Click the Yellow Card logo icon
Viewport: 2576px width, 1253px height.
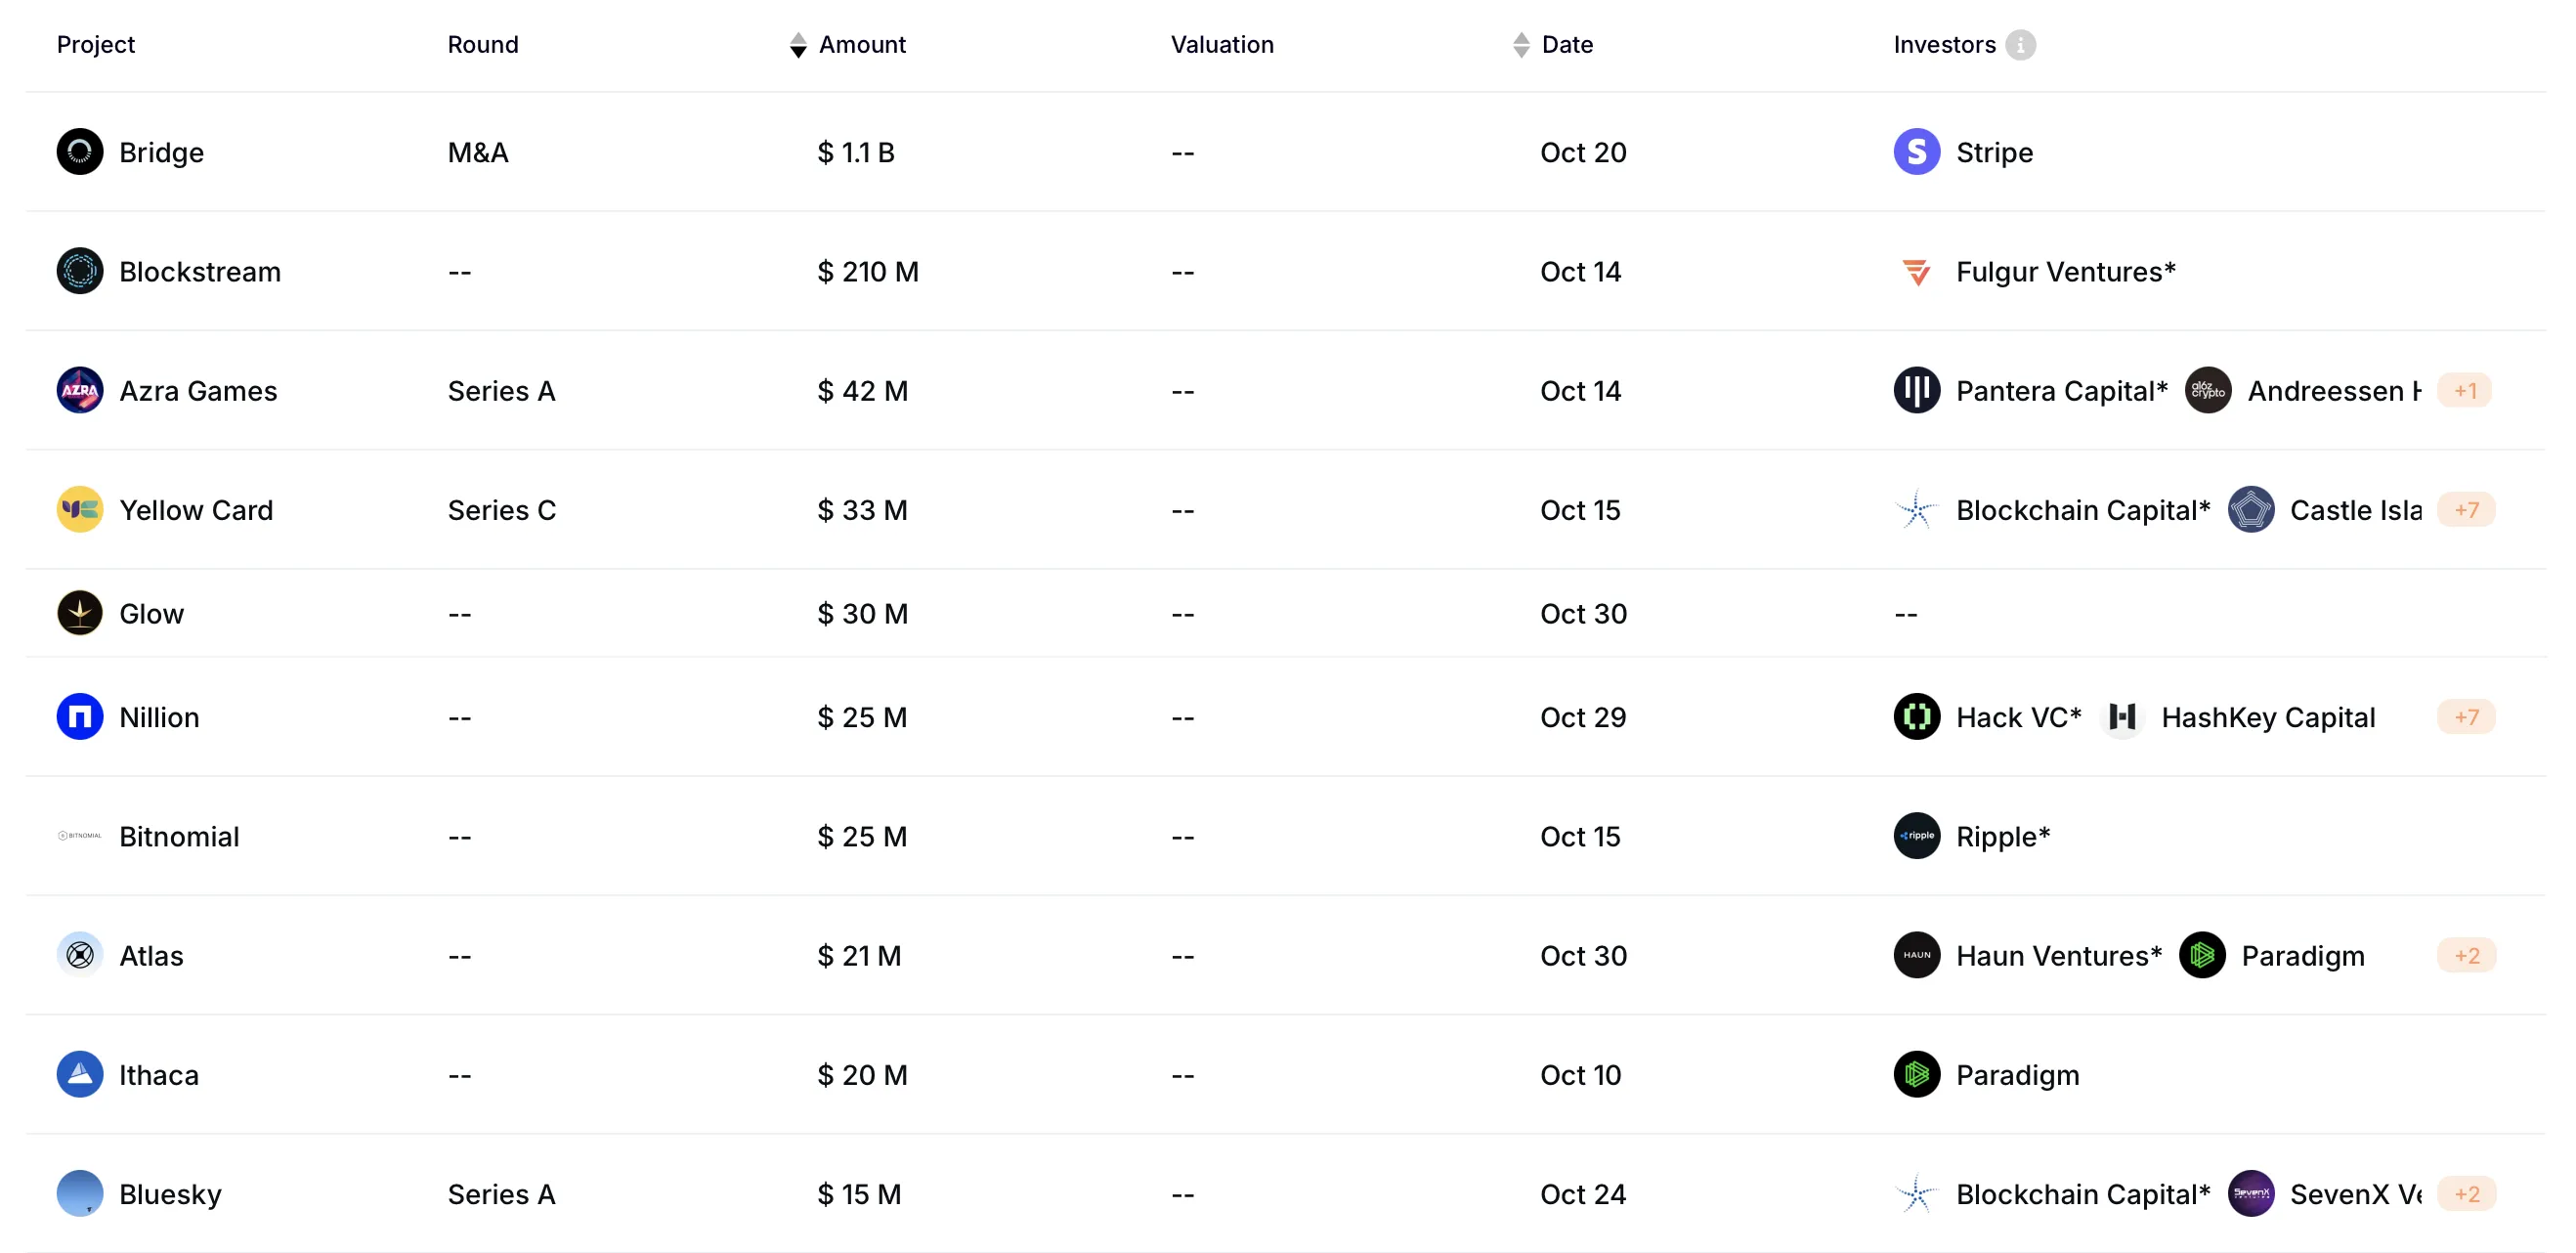80,510
